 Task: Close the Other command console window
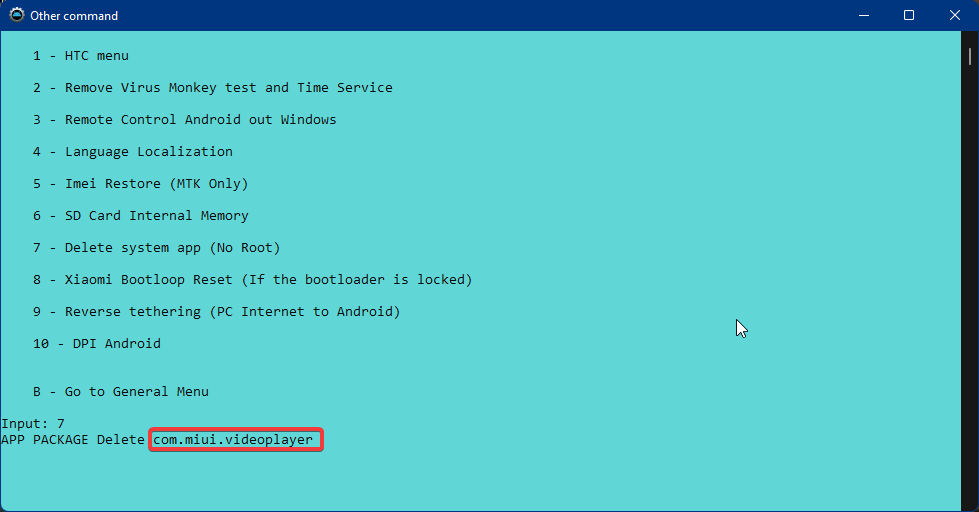[955, 15]
